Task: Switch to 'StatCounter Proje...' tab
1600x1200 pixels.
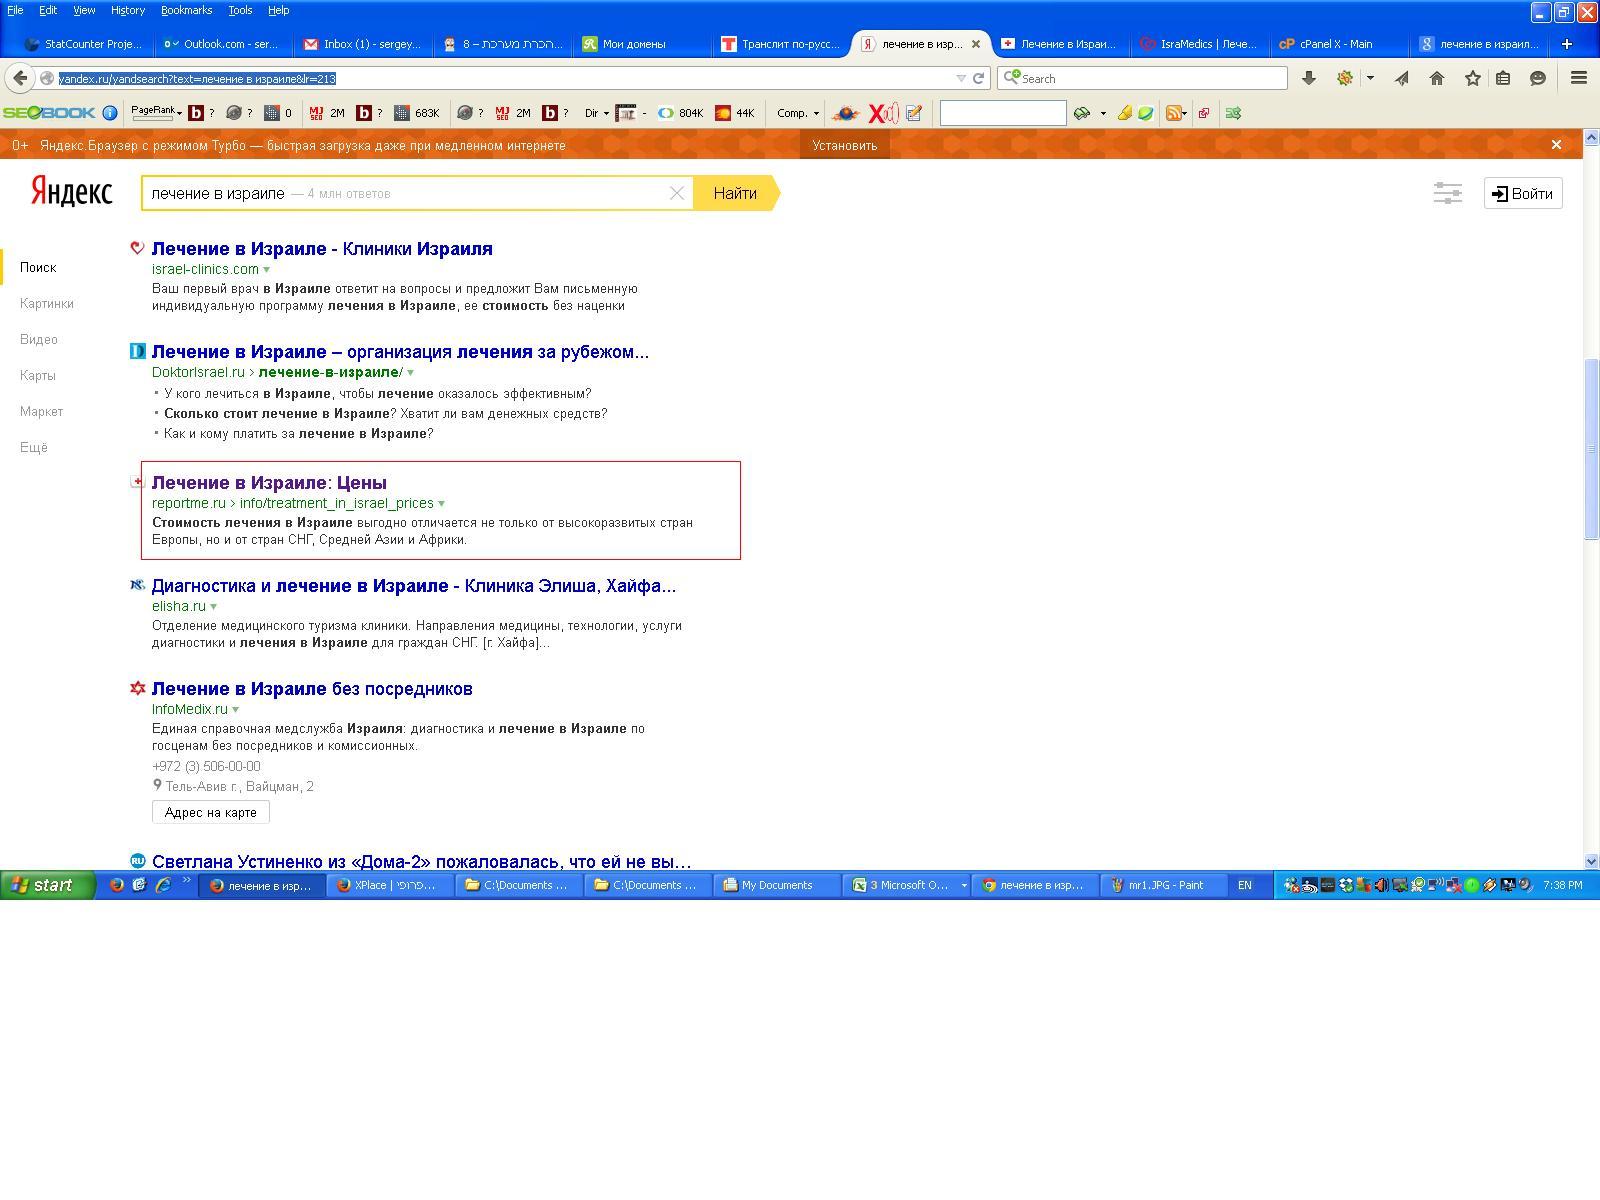Action: (x=84, y=44)
